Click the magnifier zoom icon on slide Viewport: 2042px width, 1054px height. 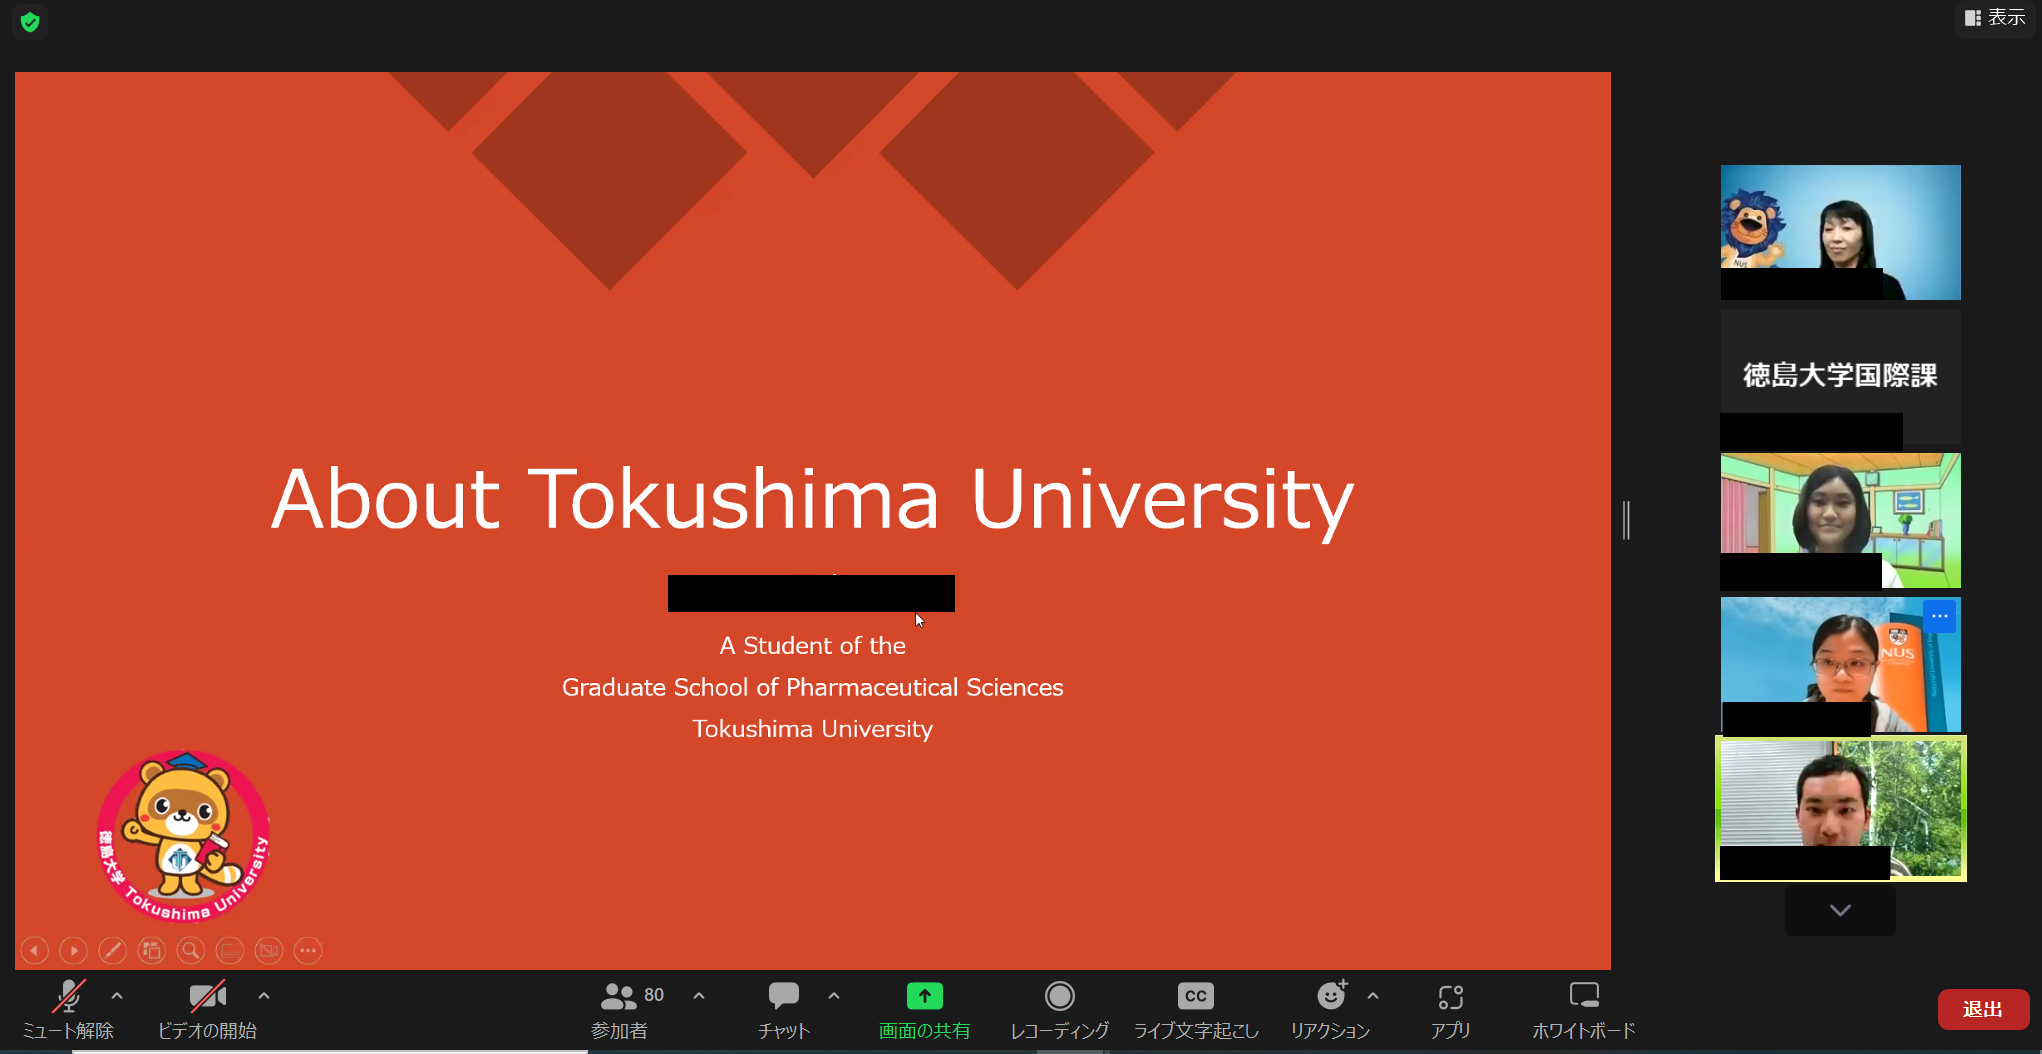191,950
